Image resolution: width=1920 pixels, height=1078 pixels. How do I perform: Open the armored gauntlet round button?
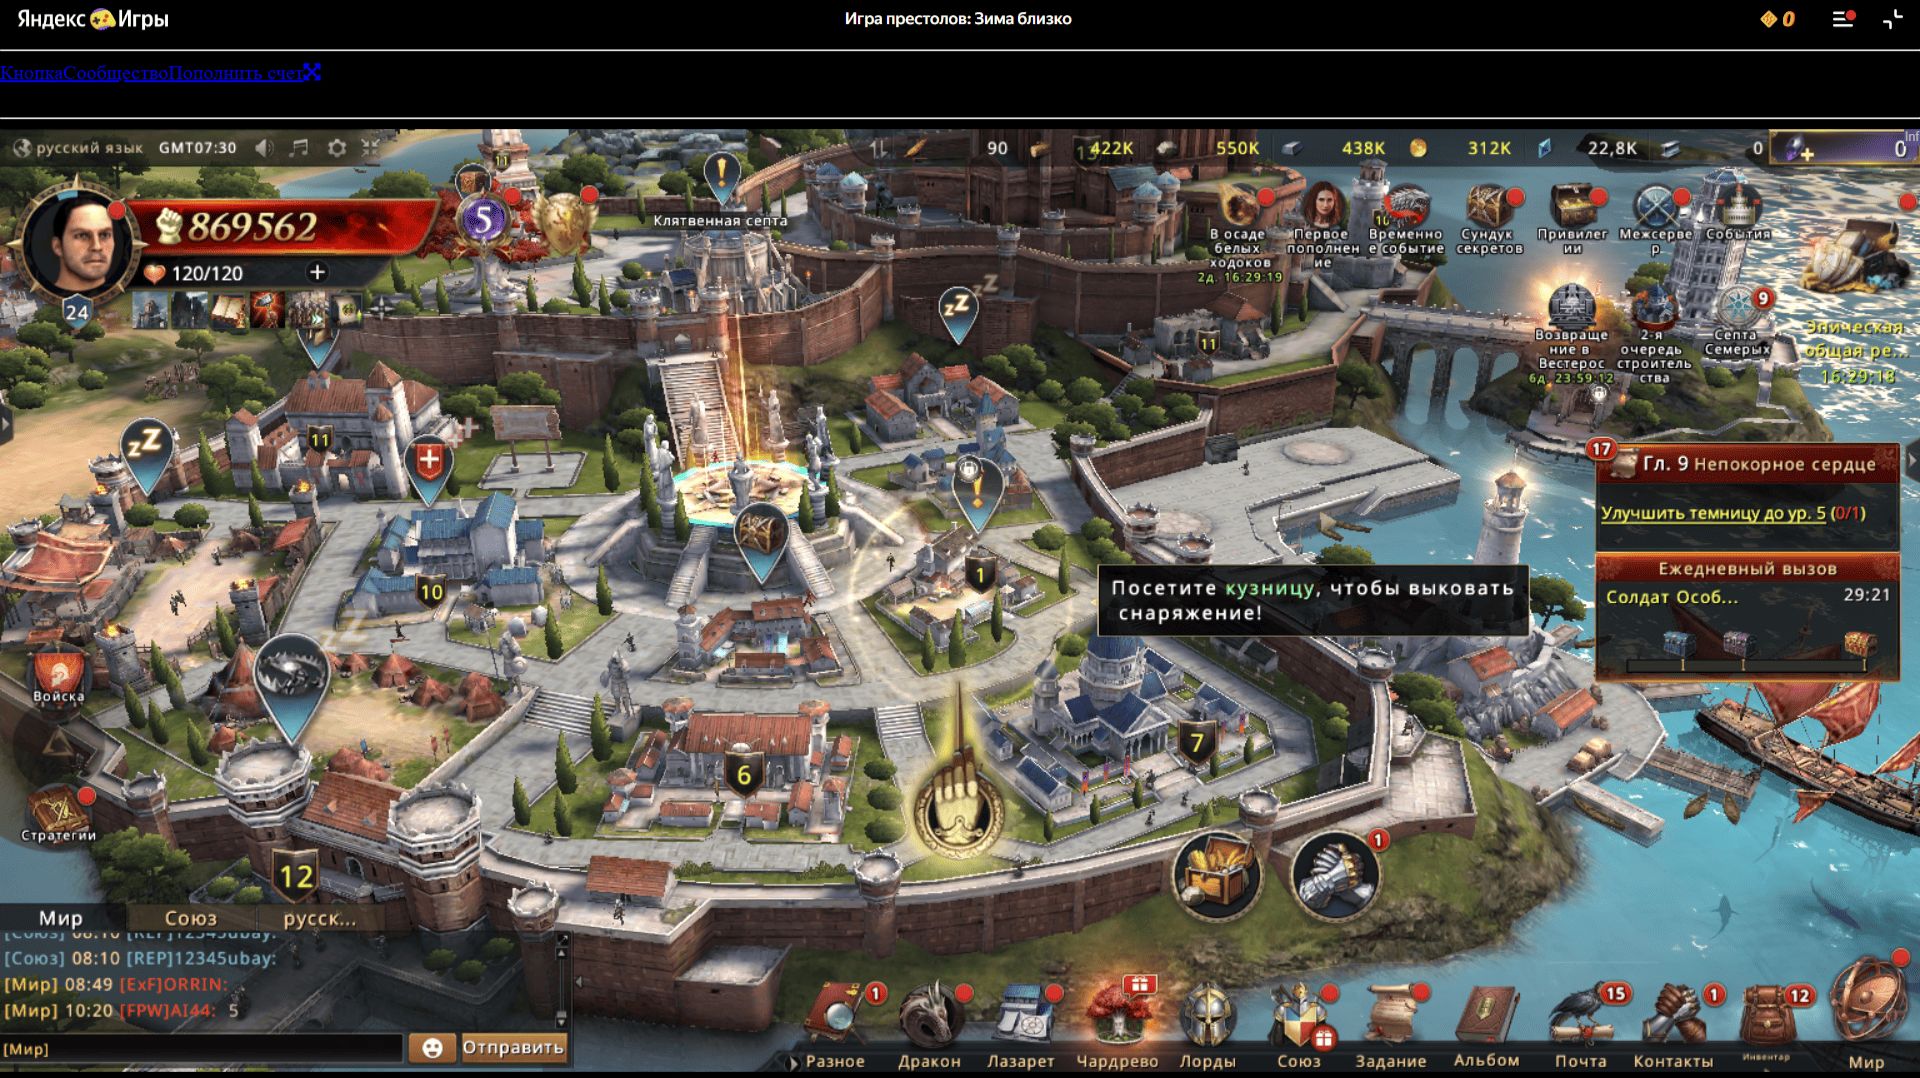click(x=1335, y=876)
